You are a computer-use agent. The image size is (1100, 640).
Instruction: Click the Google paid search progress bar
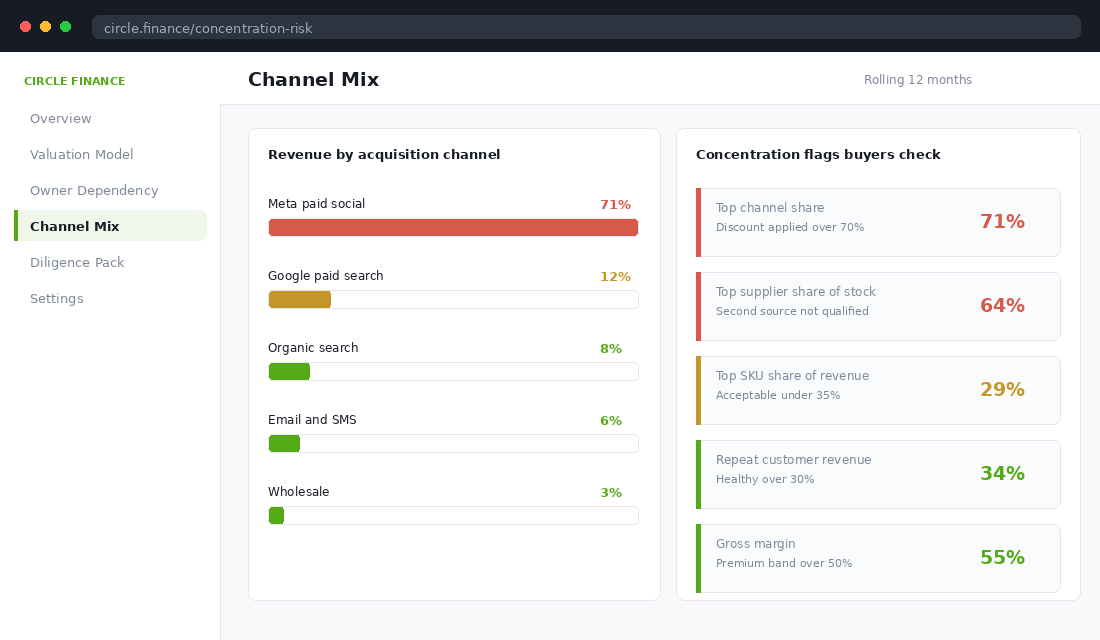tap(453, 300)
